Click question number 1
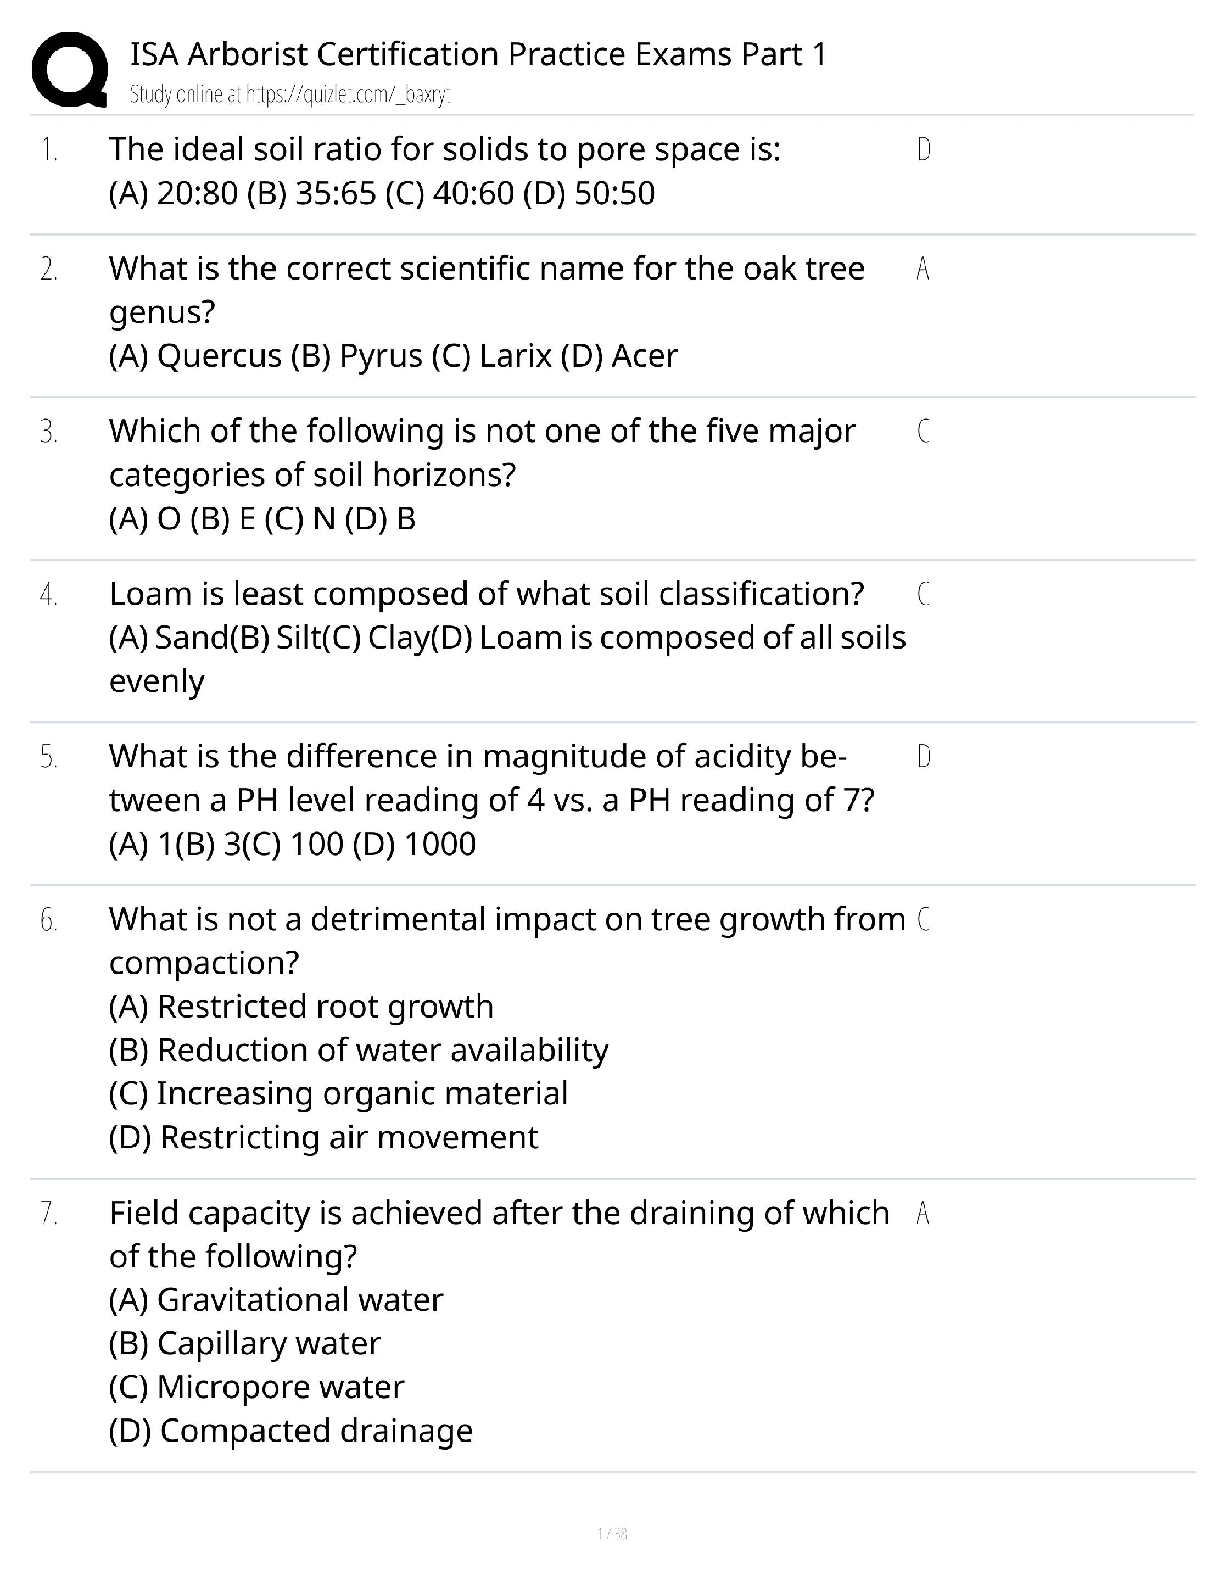Viewport: 1224px width, 1584px height. click(49, 150)
